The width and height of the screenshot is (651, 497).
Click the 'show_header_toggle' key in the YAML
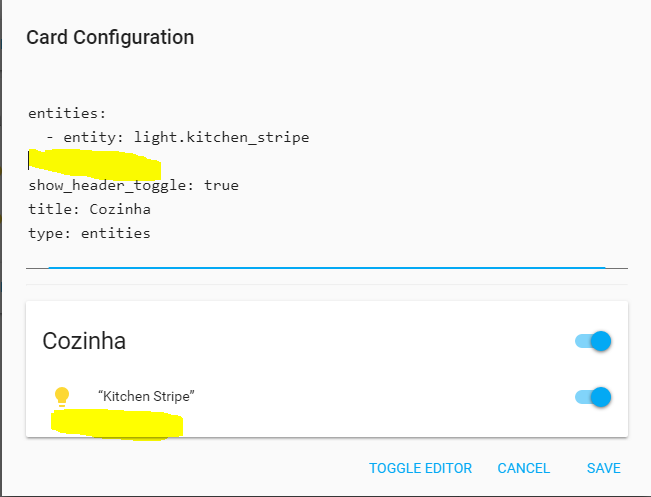(107, 185)
